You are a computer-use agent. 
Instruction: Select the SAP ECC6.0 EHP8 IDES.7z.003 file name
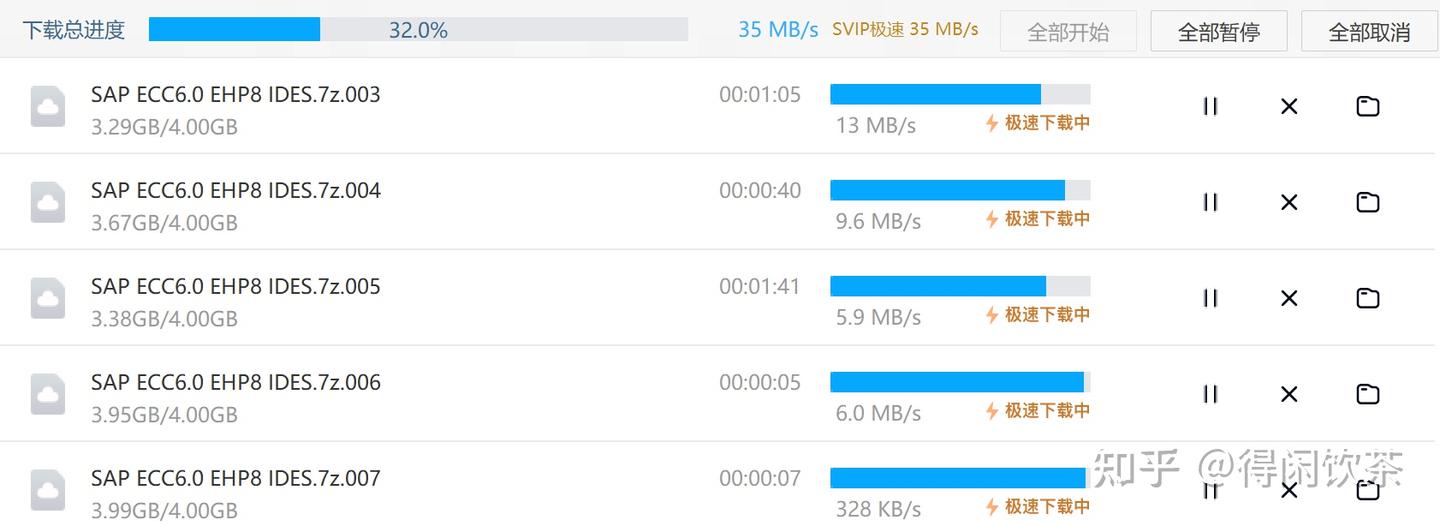pos(236,95)
